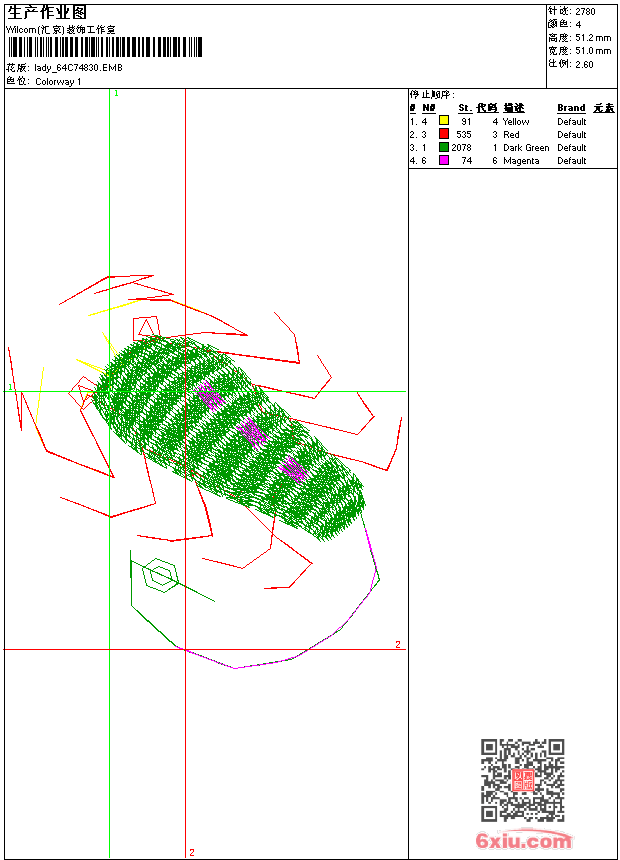Click the 'Dark Green' description text
Screen dimensions: 620x860
click(x=526, y=148)
